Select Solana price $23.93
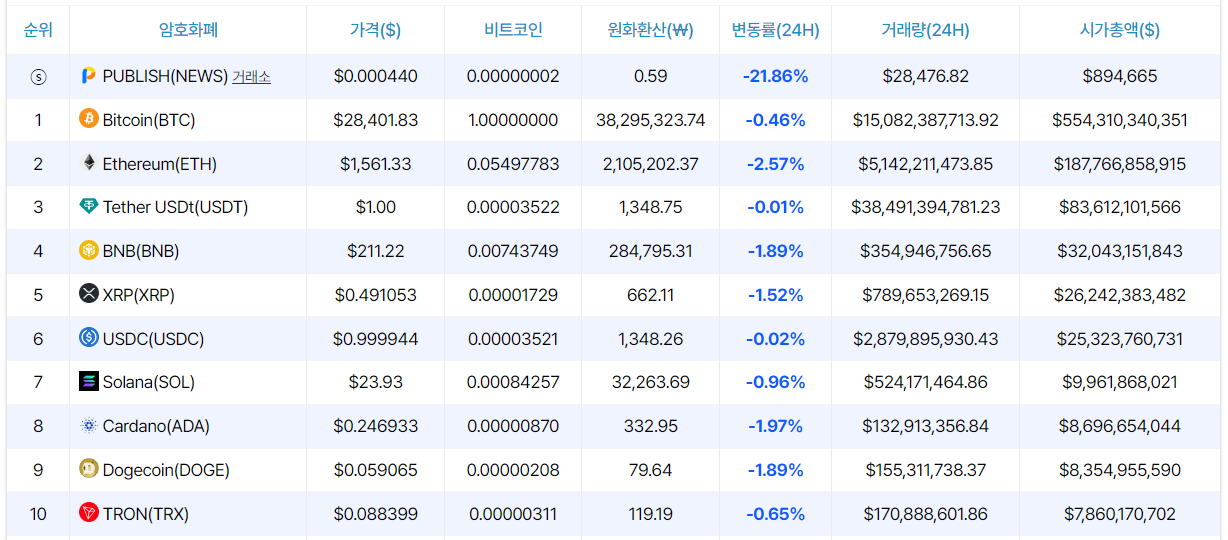The width and height of the screenshot is (1228, 540). tap(376, 382)
